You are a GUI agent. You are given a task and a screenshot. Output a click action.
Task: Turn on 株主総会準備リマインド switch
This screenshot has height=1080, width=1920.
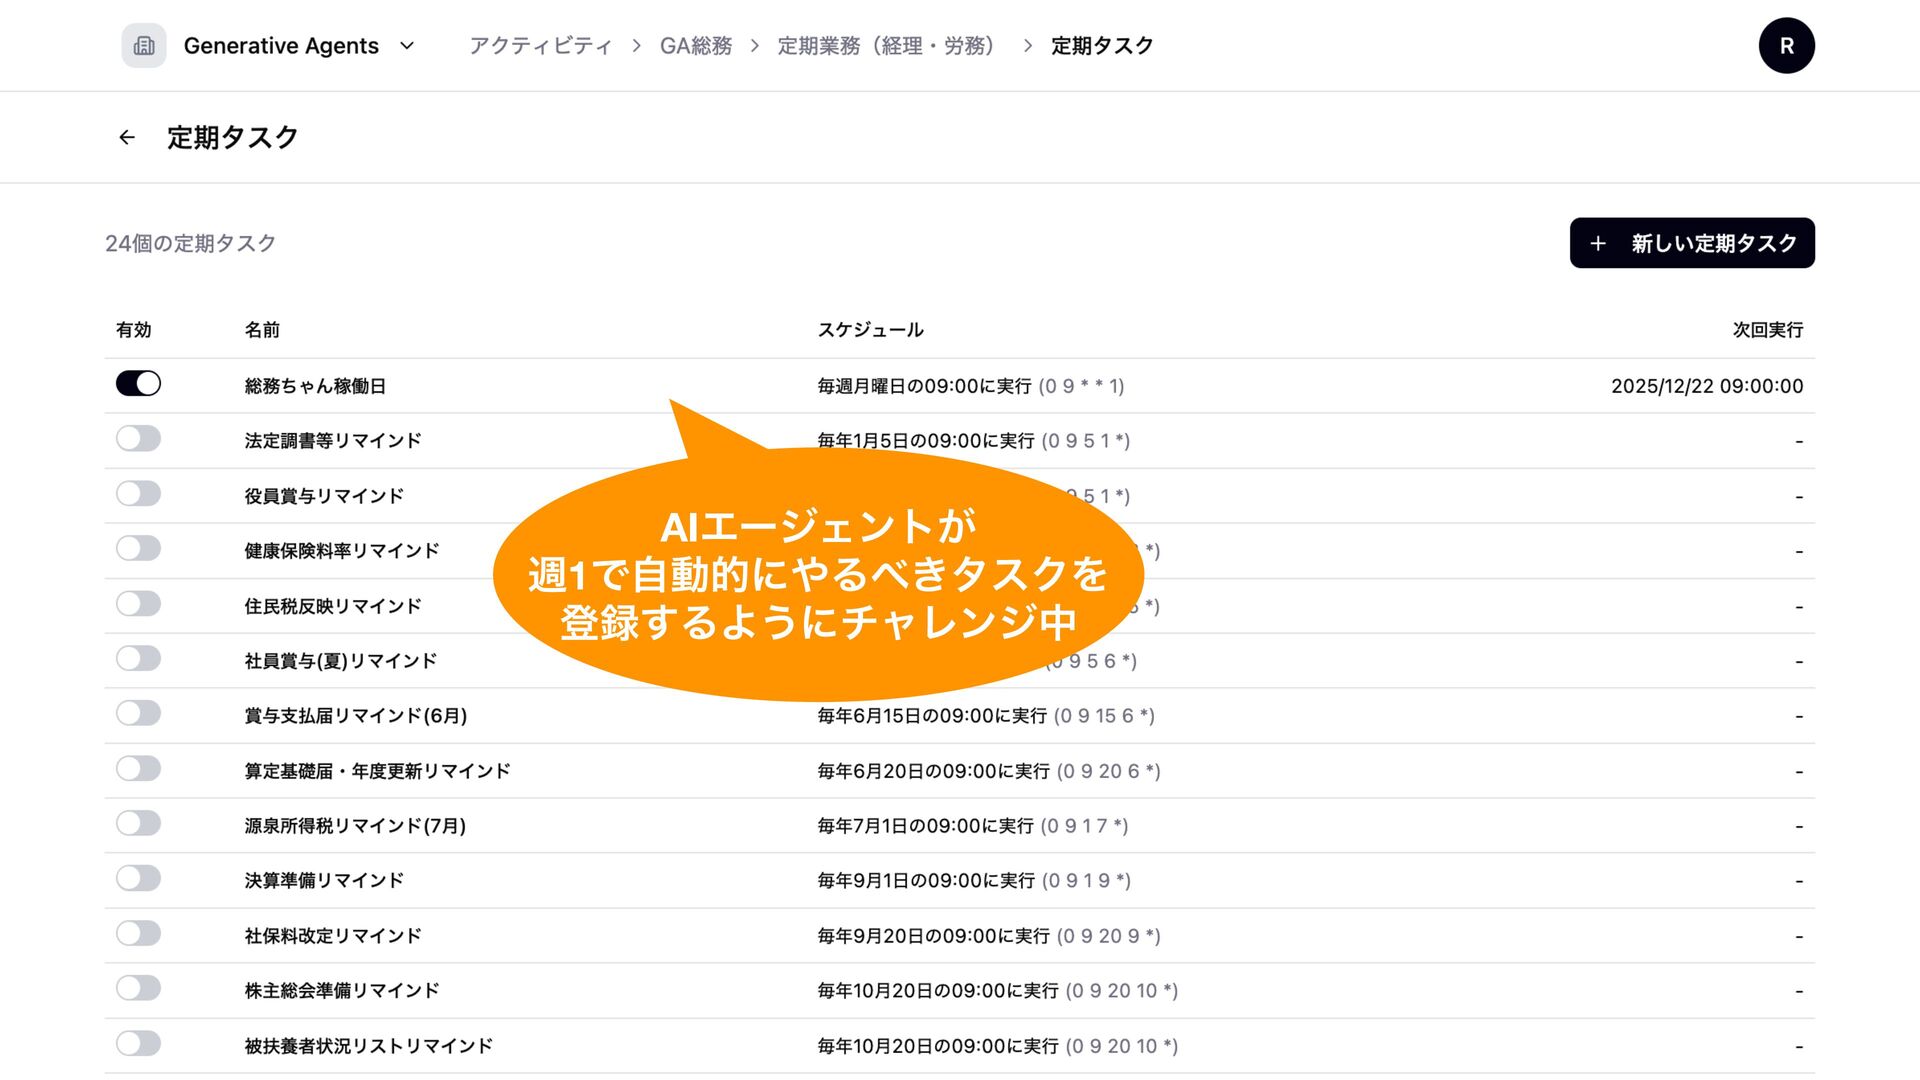coord(138,989)
